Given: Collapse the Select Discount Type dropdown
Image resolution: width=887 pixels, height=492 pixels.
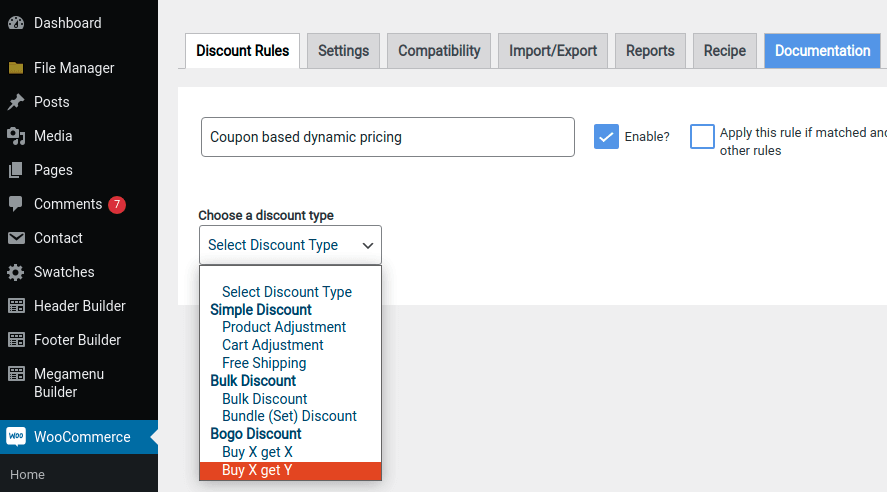Looking at the screenshot, I should [290, 245].
